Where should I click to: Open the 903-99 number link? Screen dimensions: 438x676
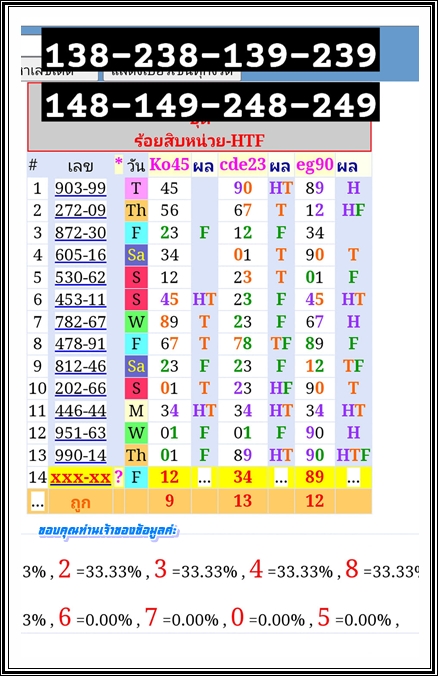coord(80,188)
